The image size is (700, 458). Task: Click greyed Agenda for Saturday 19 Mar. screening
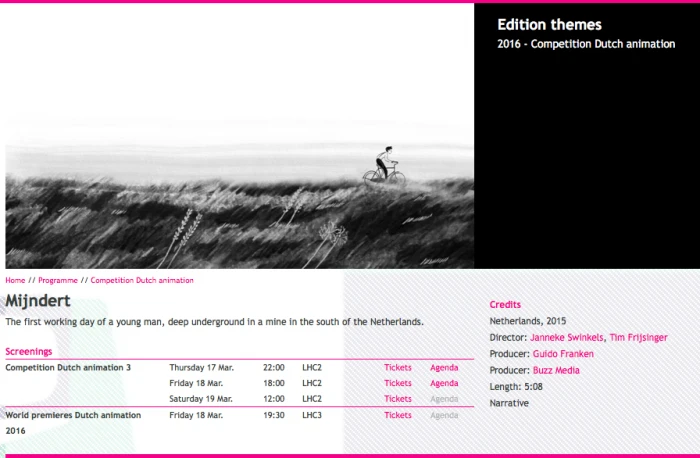tap(444, 399)
